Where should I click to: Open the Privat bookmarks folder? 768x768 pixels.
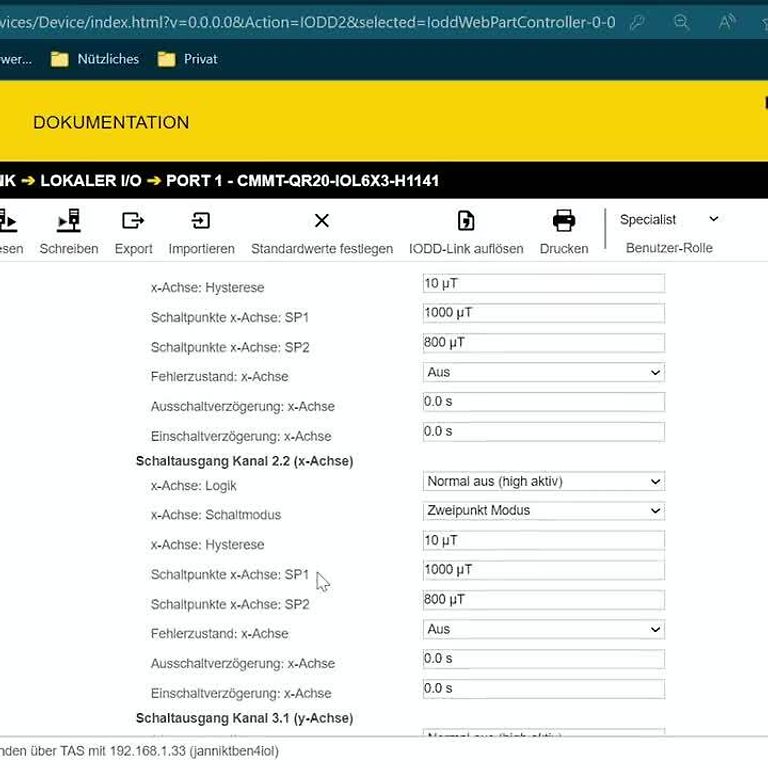click(189, 59)
